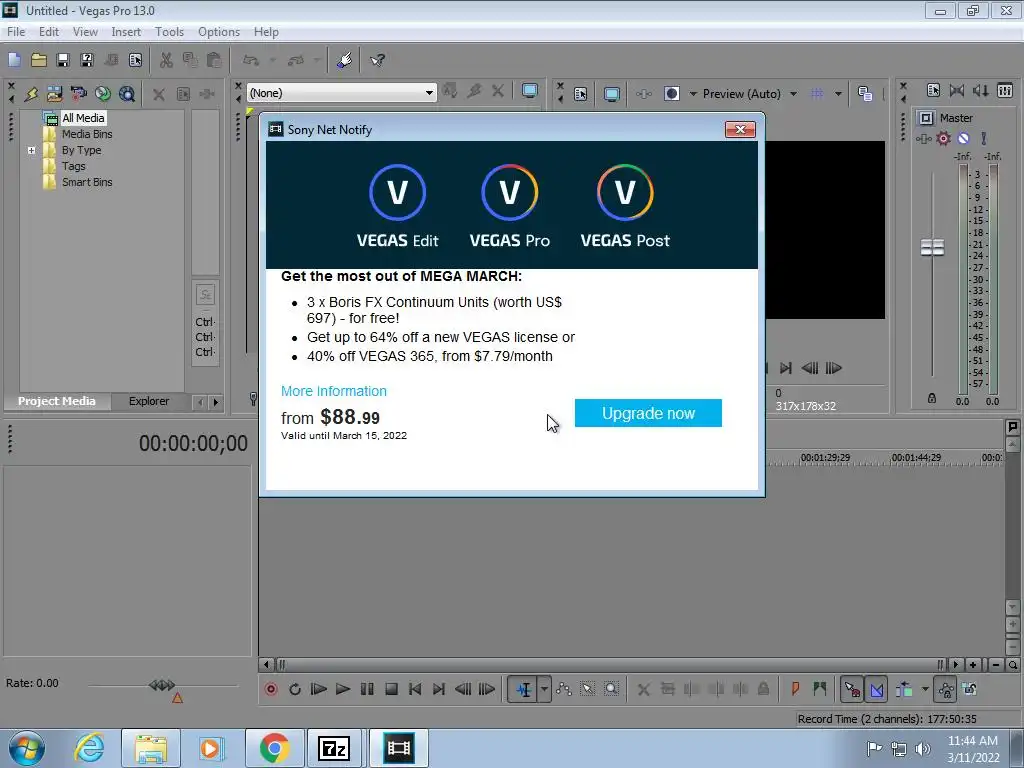
Task: Toggle Mute on Master bus
Action: 963,138
